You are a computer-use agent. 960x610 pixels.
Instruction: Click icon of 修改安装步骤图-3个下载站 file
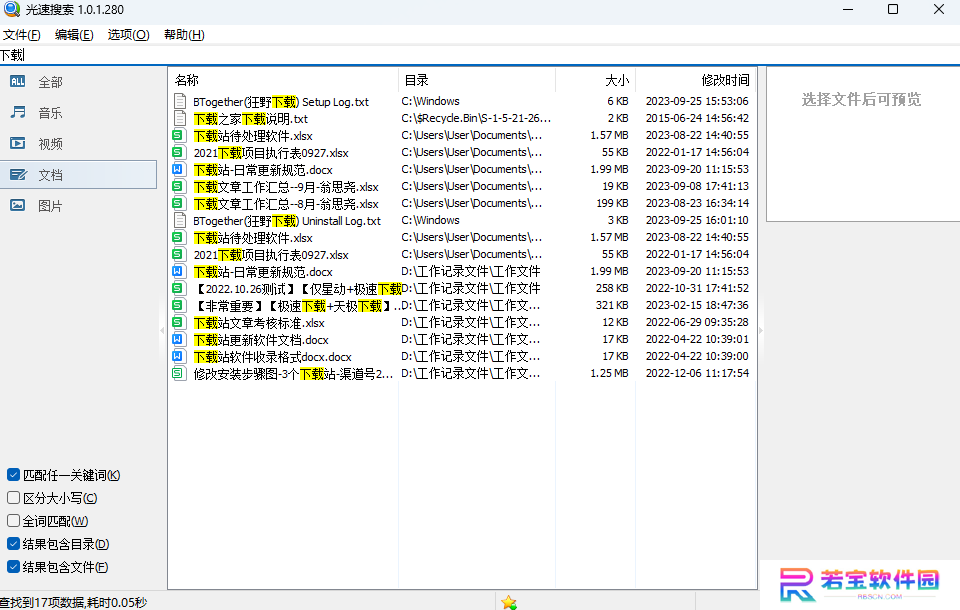pos(178,374)
